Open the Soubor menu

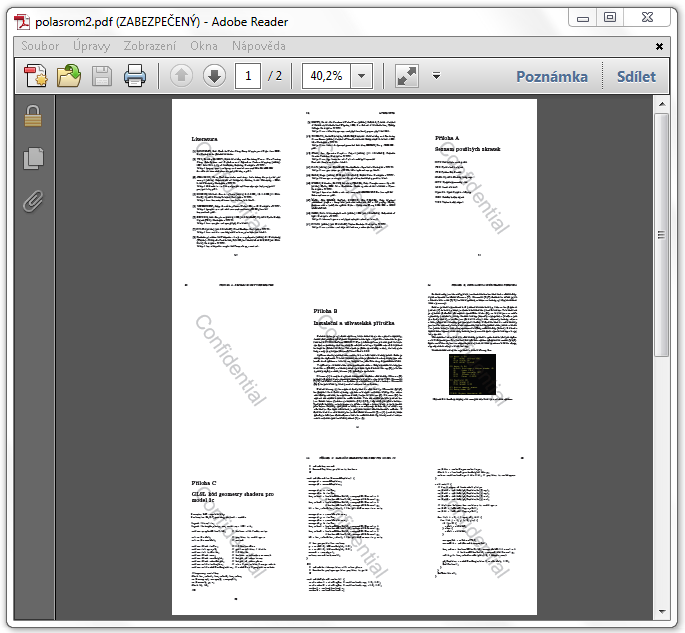click(40, 46)
